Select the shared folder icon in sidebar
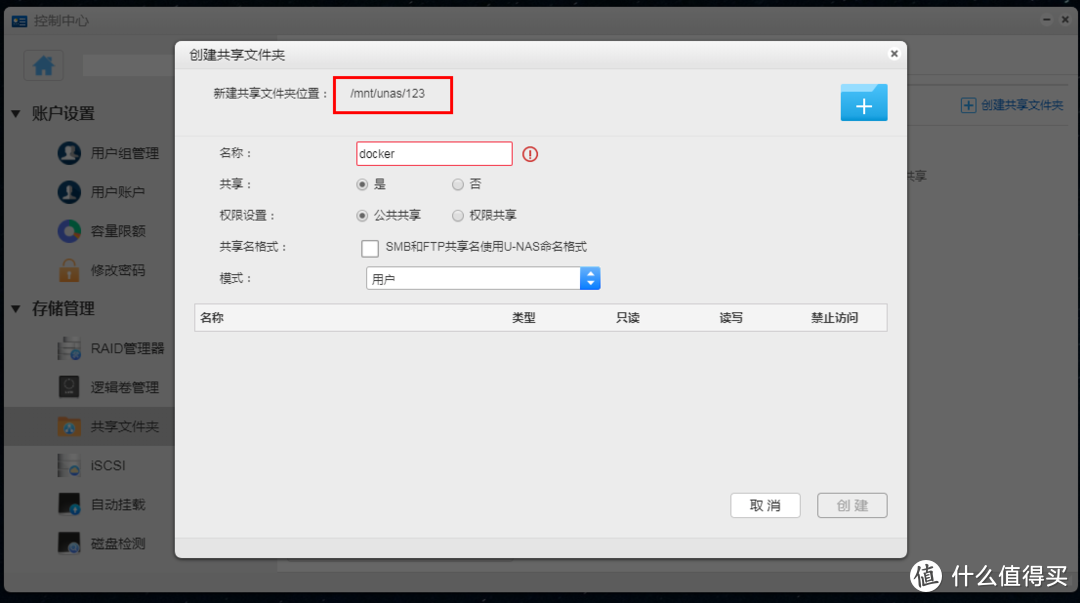 point(69,427)
